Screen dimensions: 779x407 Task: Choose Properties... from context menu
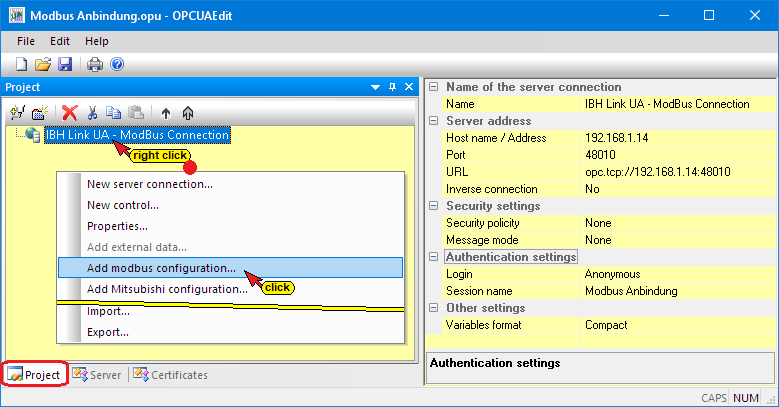(x=231, y=226)
